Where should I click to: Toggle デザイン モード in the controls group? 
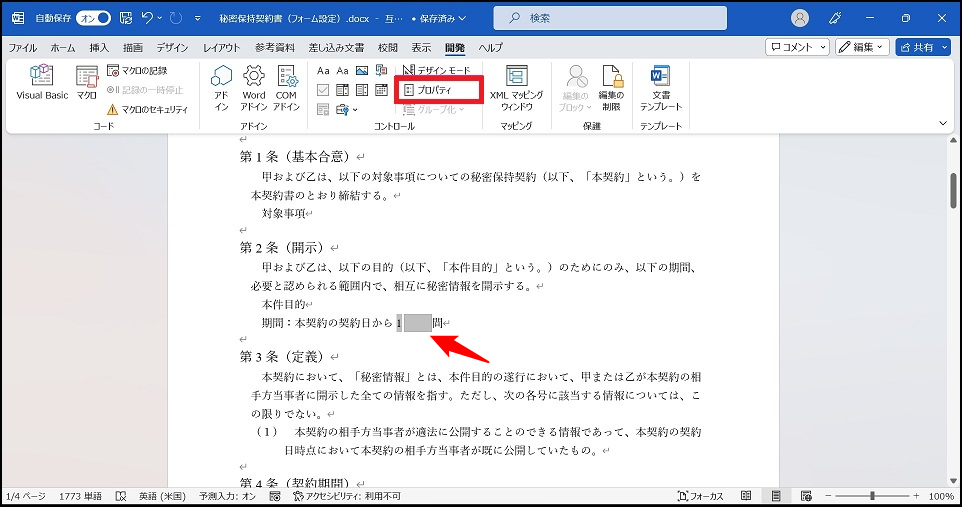(x=436, y=71)
